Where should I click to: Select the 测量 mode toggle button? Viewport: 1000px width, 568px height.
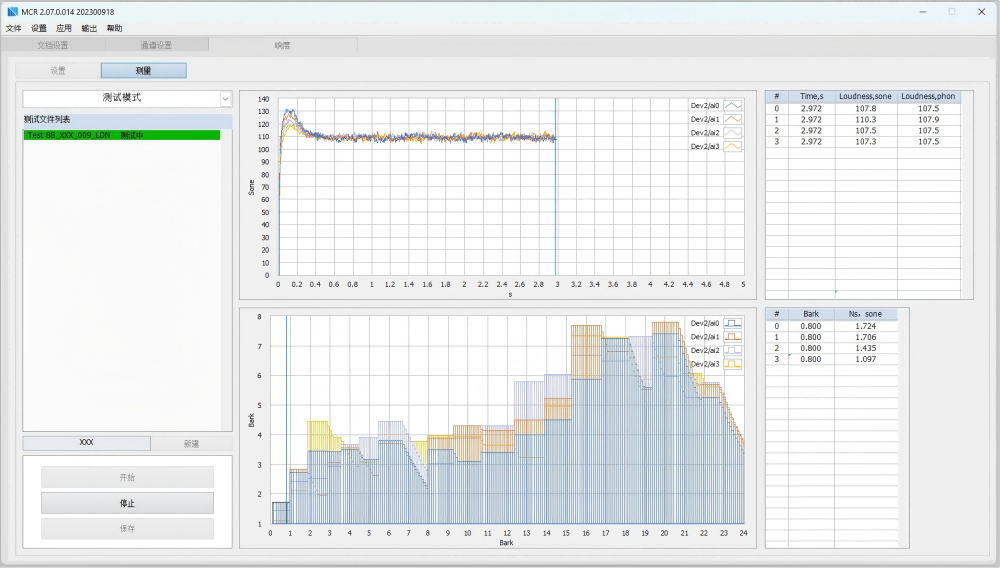[143, 71]
